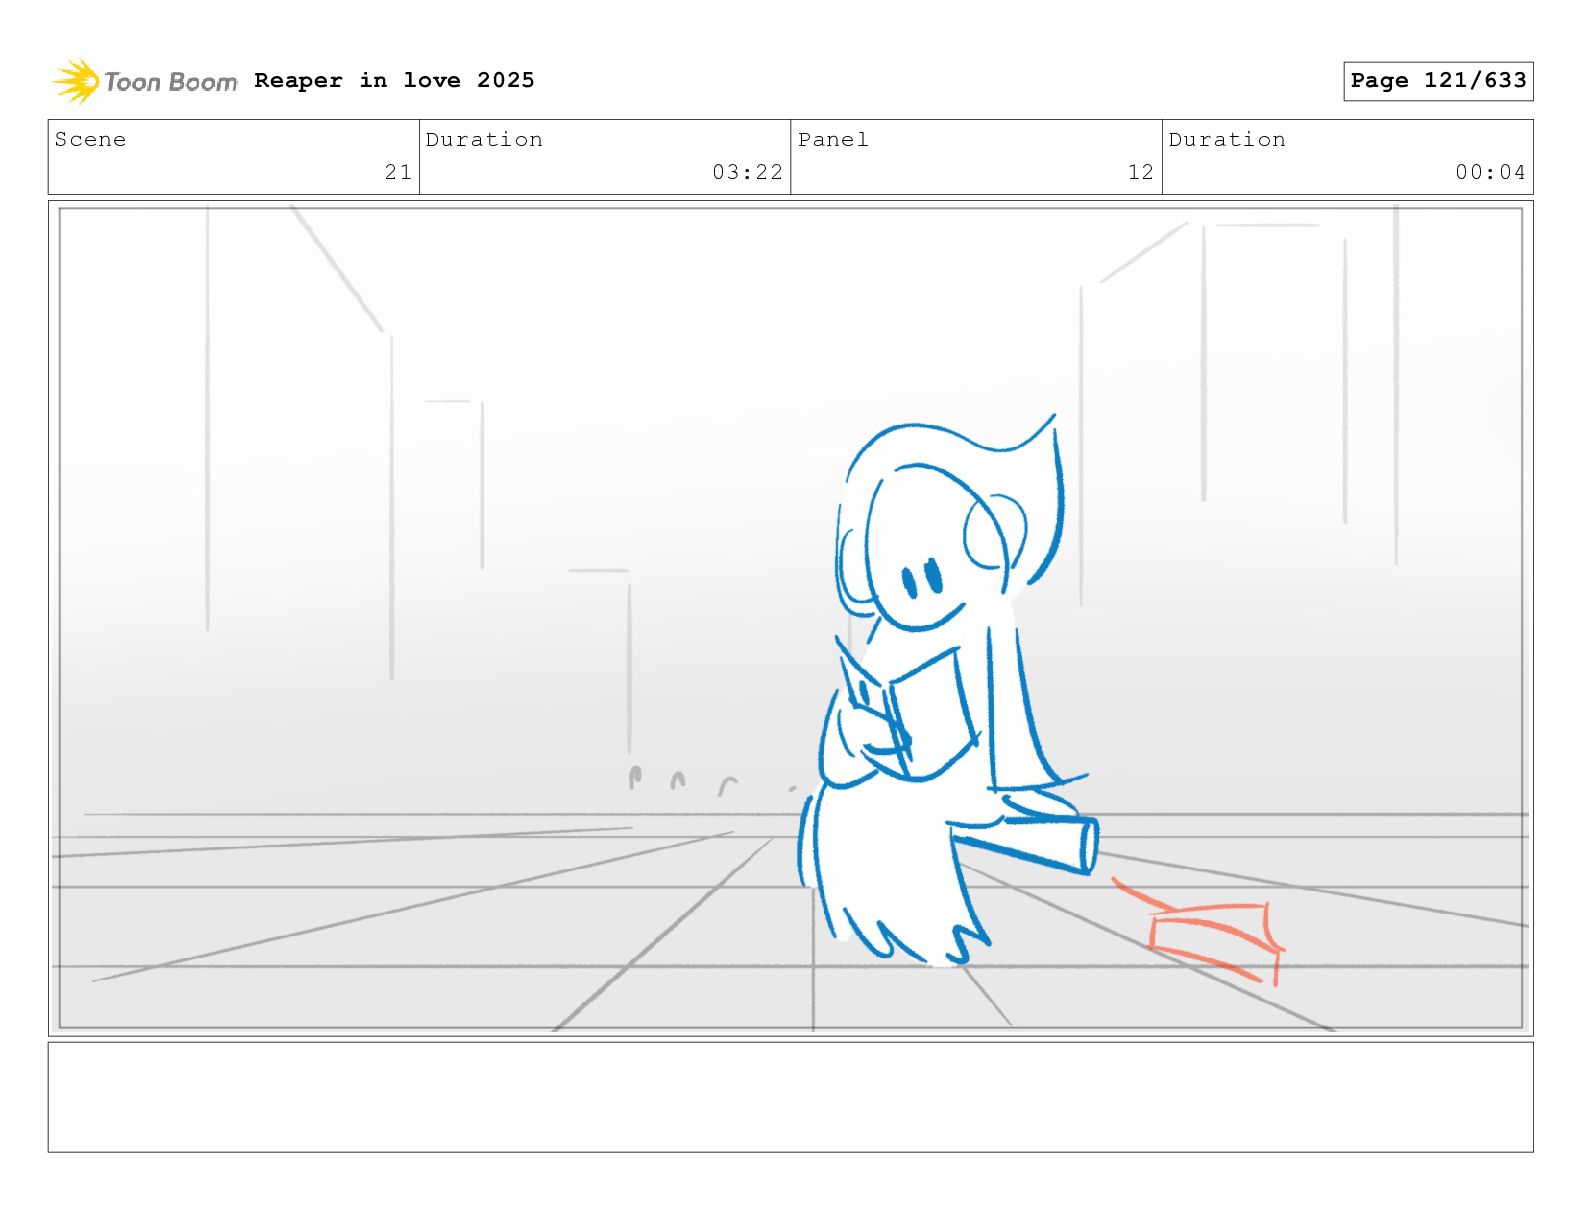The height and width of the screenshot is (1224, 1584).
Task: Click the panel duration value '00:04'
Action: click(1490, 172)
